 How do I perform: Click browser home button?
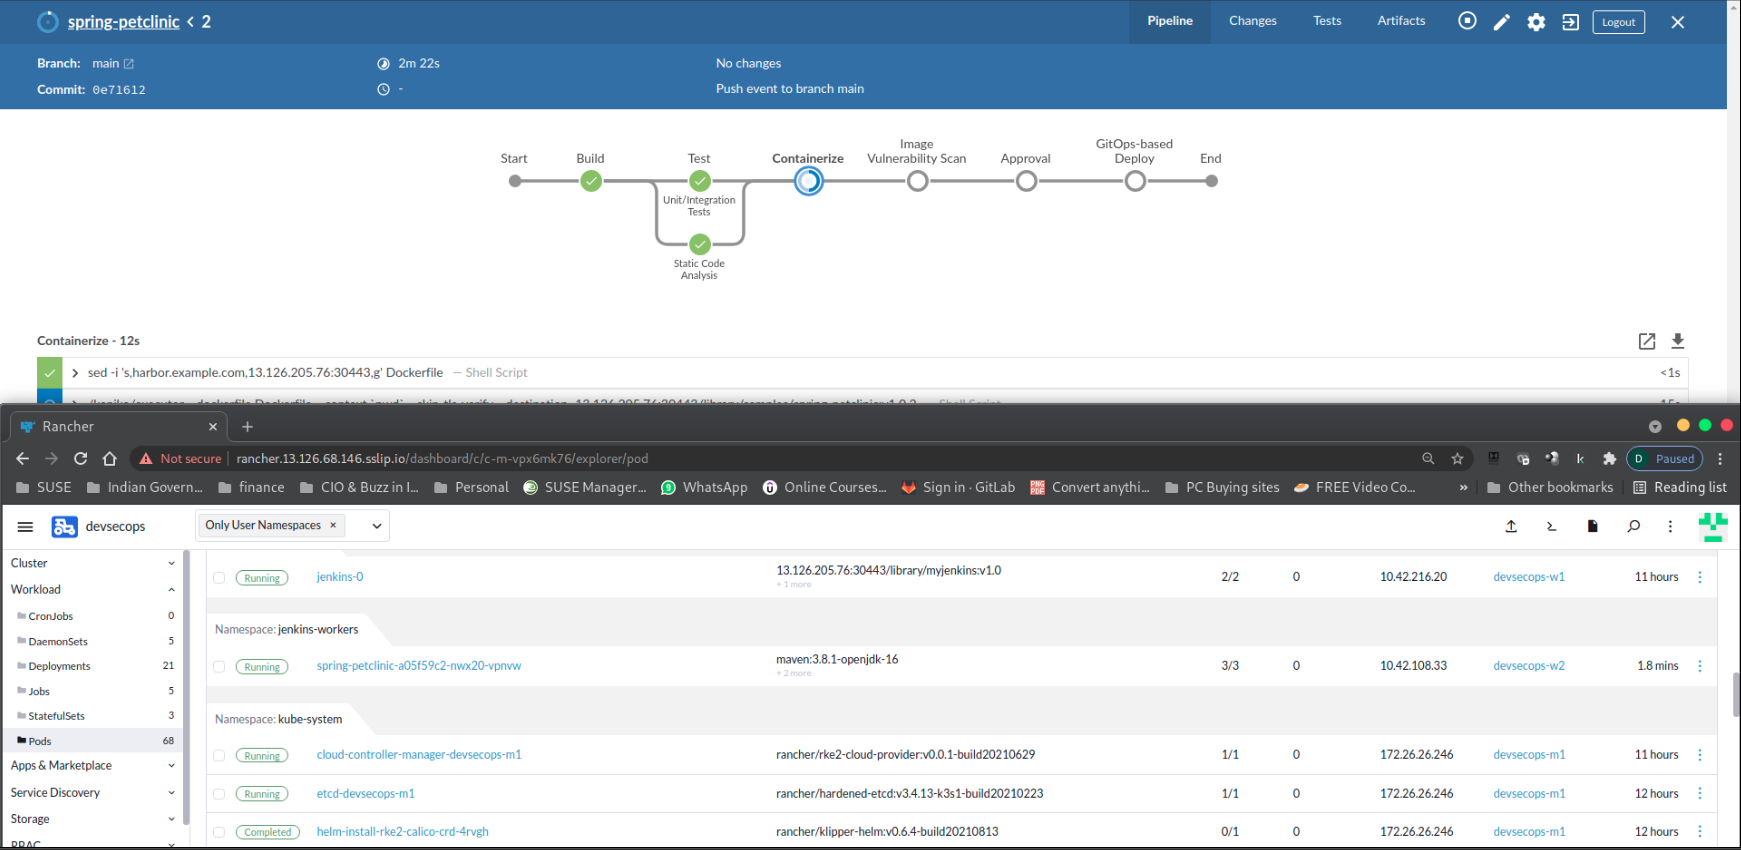click(x=110, y=458)
